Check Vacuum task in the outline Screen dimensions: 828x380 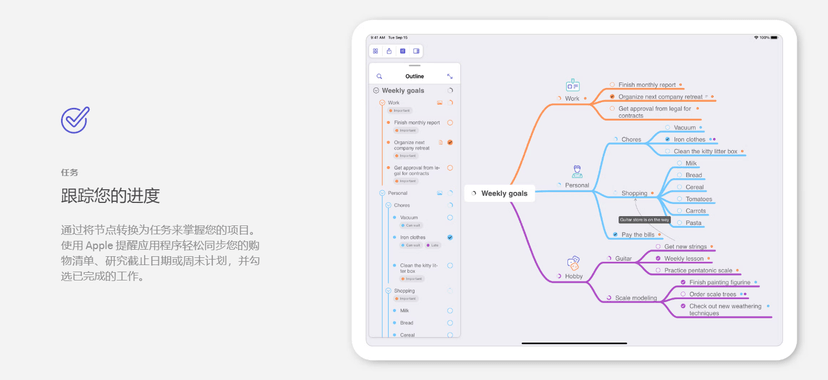click(x=450, y=217)
